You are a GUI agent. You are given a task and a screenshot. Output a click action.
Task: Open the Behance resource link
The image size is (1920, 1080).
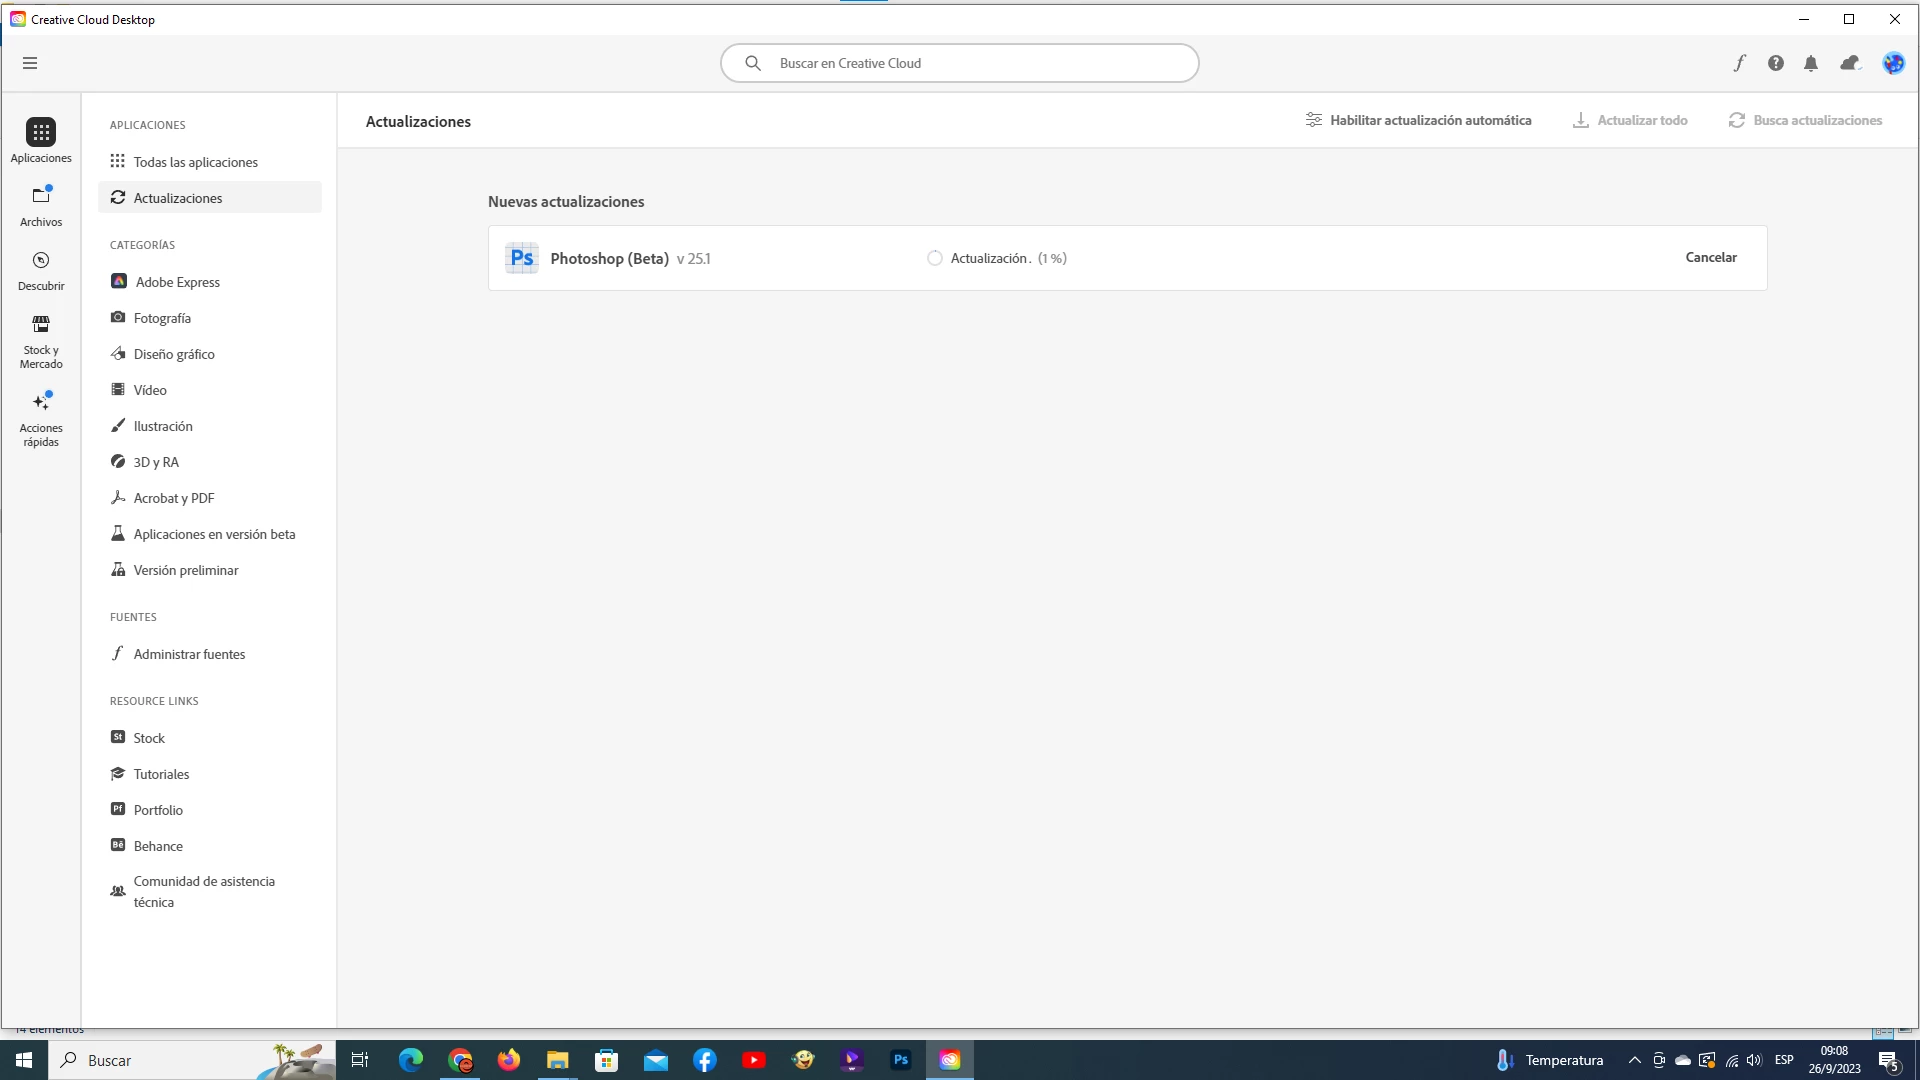pos(158,846)
